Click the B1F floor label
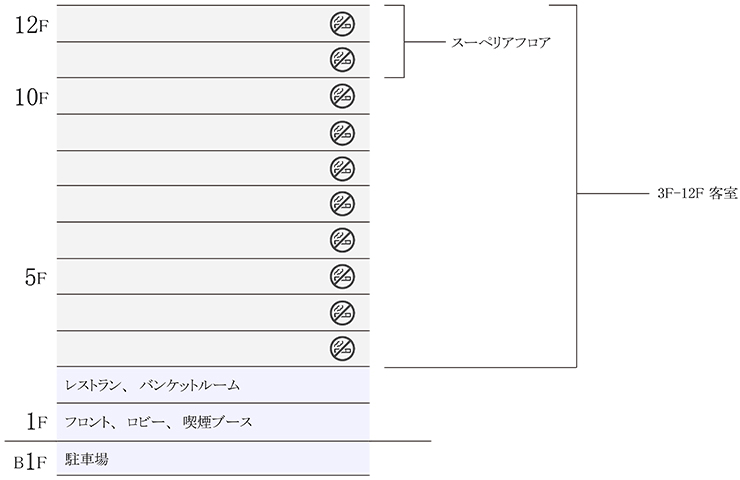This screenshot has width=740, height=480. click(31, 461)
